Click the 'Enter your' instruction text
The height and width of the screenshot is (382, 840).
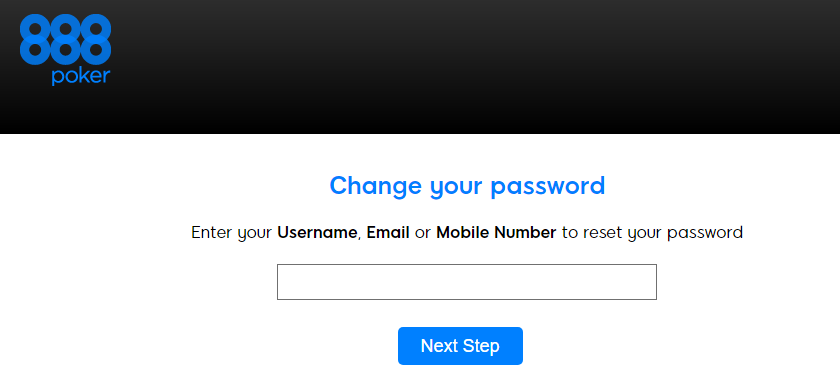pos(232,233)
